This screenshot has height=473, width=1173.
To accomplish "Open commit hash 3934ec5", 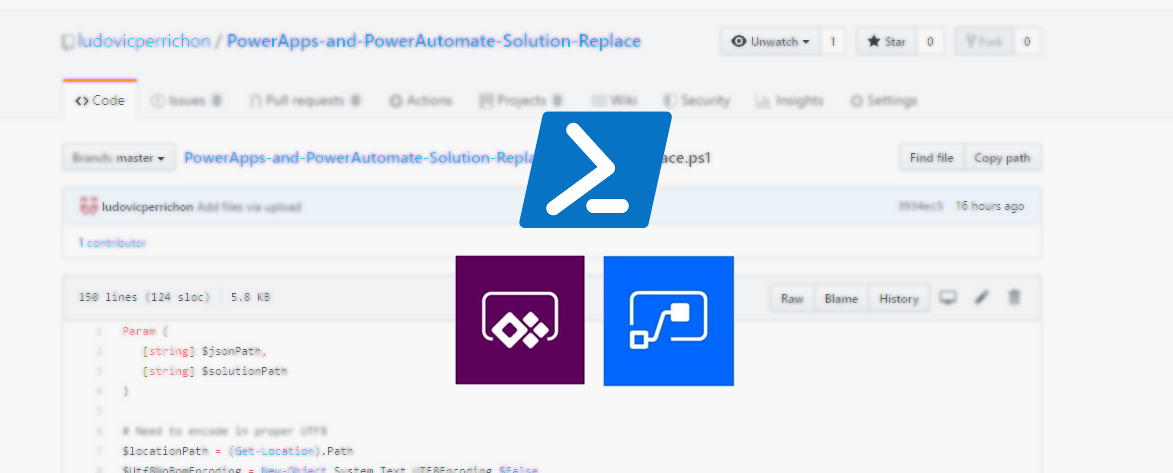I will point(920,206).
